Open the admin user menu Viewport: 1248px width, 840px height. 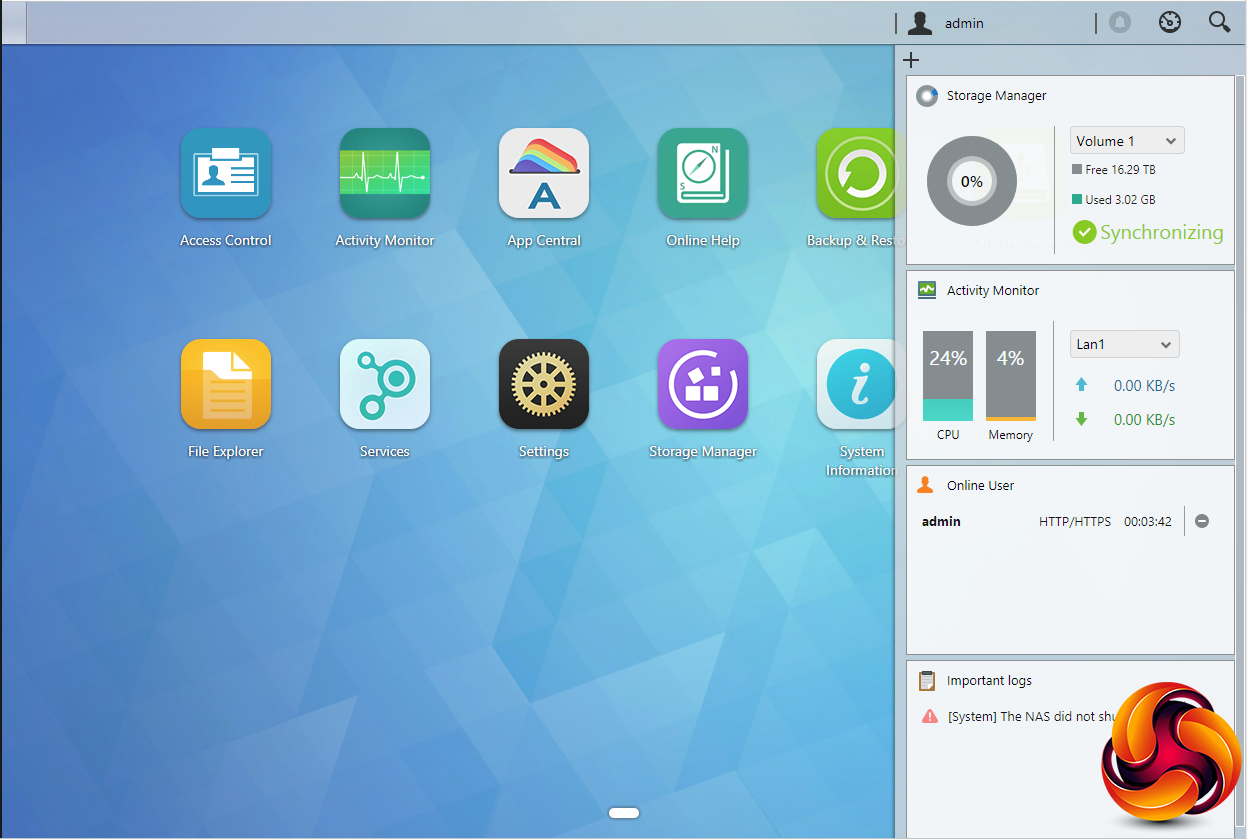946,22
